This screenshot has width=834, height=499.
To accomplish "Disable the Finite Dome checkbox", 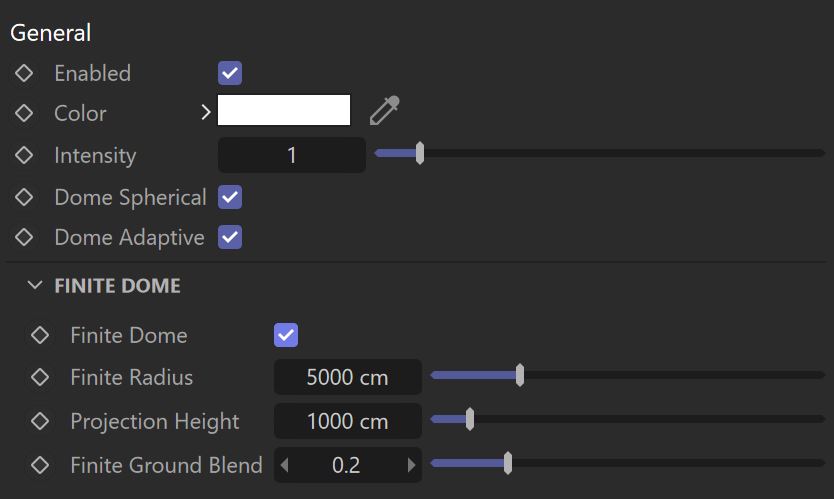I will pyautogui.click(x=286, y=335).
